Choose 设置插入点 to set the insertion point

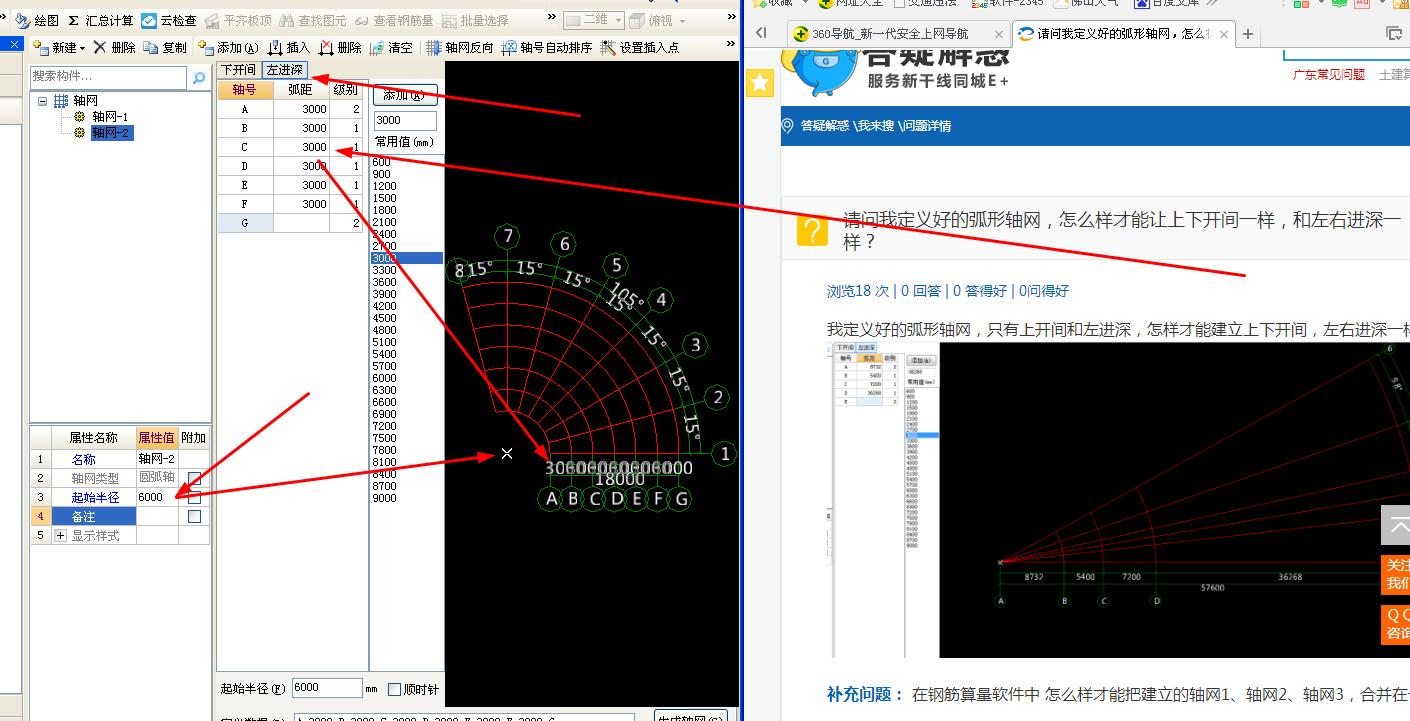[x=640, y=47]
